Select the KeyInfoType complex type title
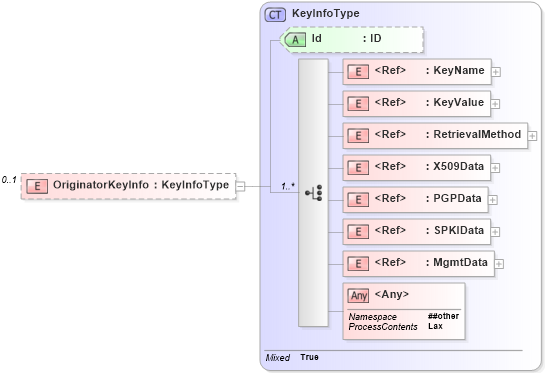This screenshot has width=545, height=373. click(326, 14)
